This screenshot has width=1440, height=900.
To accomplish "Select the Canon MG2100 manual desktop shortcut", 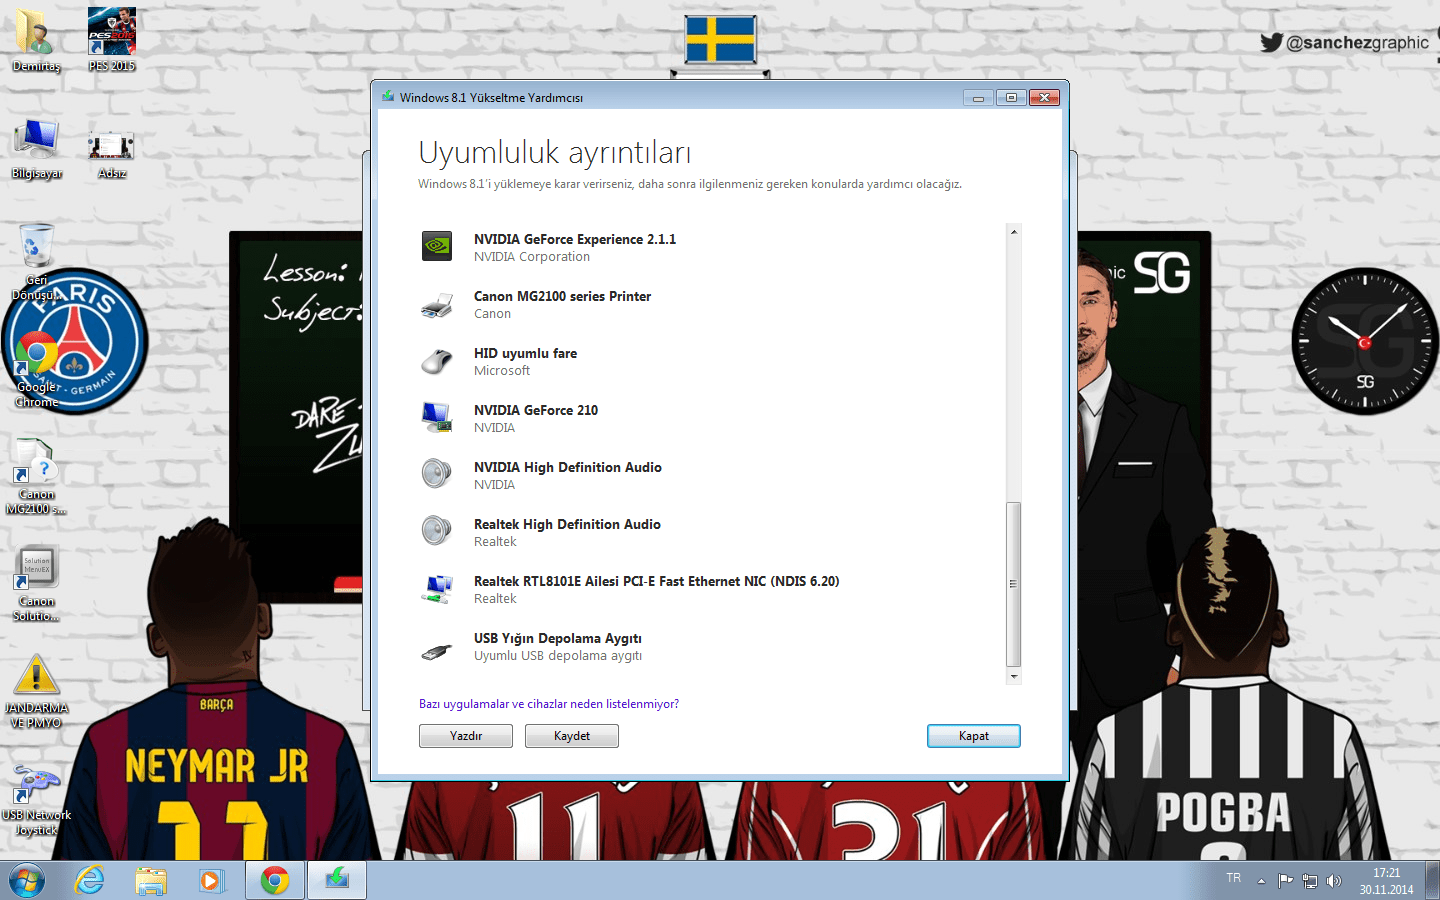I will tap(36, 476).
